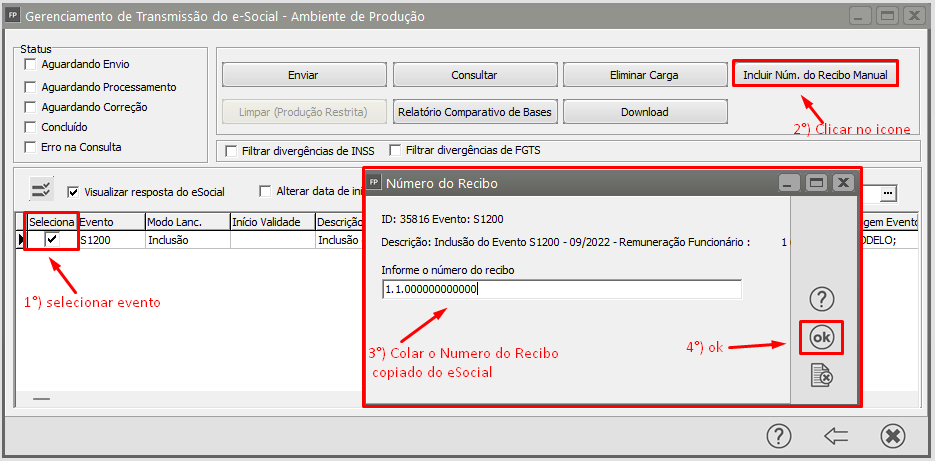The width and height of the screenshot is (935, 461).
Task: Enable the Aguardando Envio status checkbox
Action: pos(31,65)
